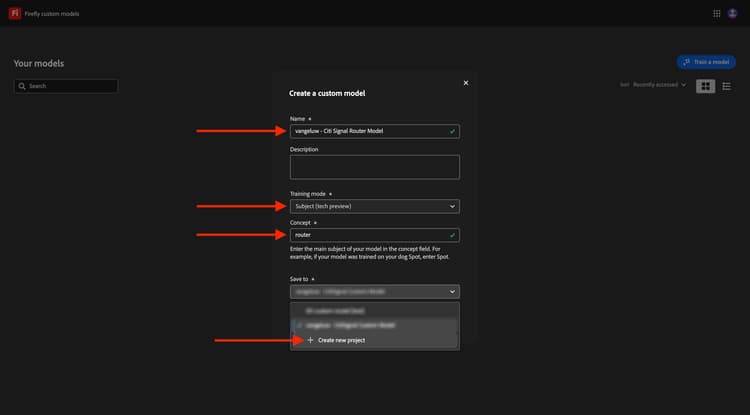Click the Name input field
This screenshot has height=415, width=750.
point(375,131)
